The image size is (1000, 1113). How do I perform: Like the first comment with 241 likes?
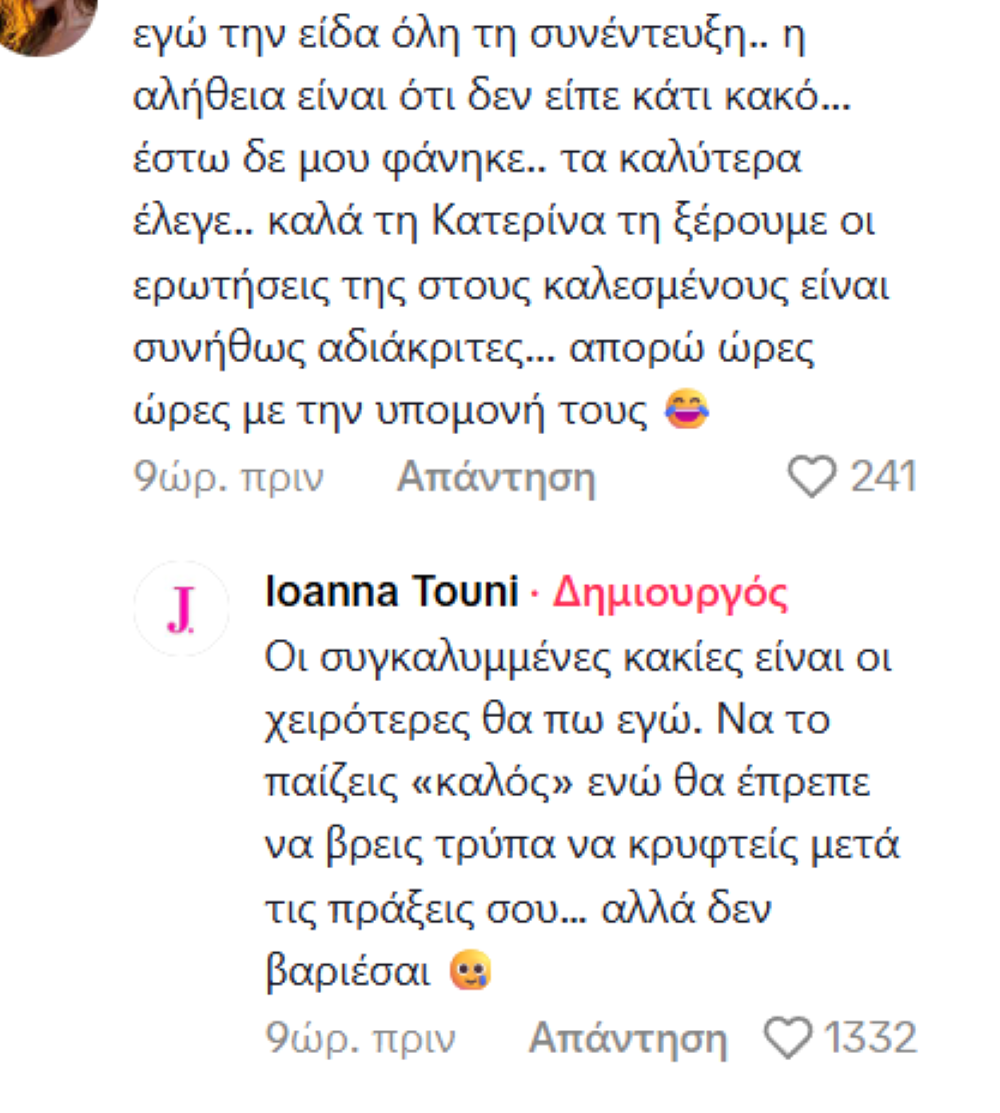pos(811,479)
